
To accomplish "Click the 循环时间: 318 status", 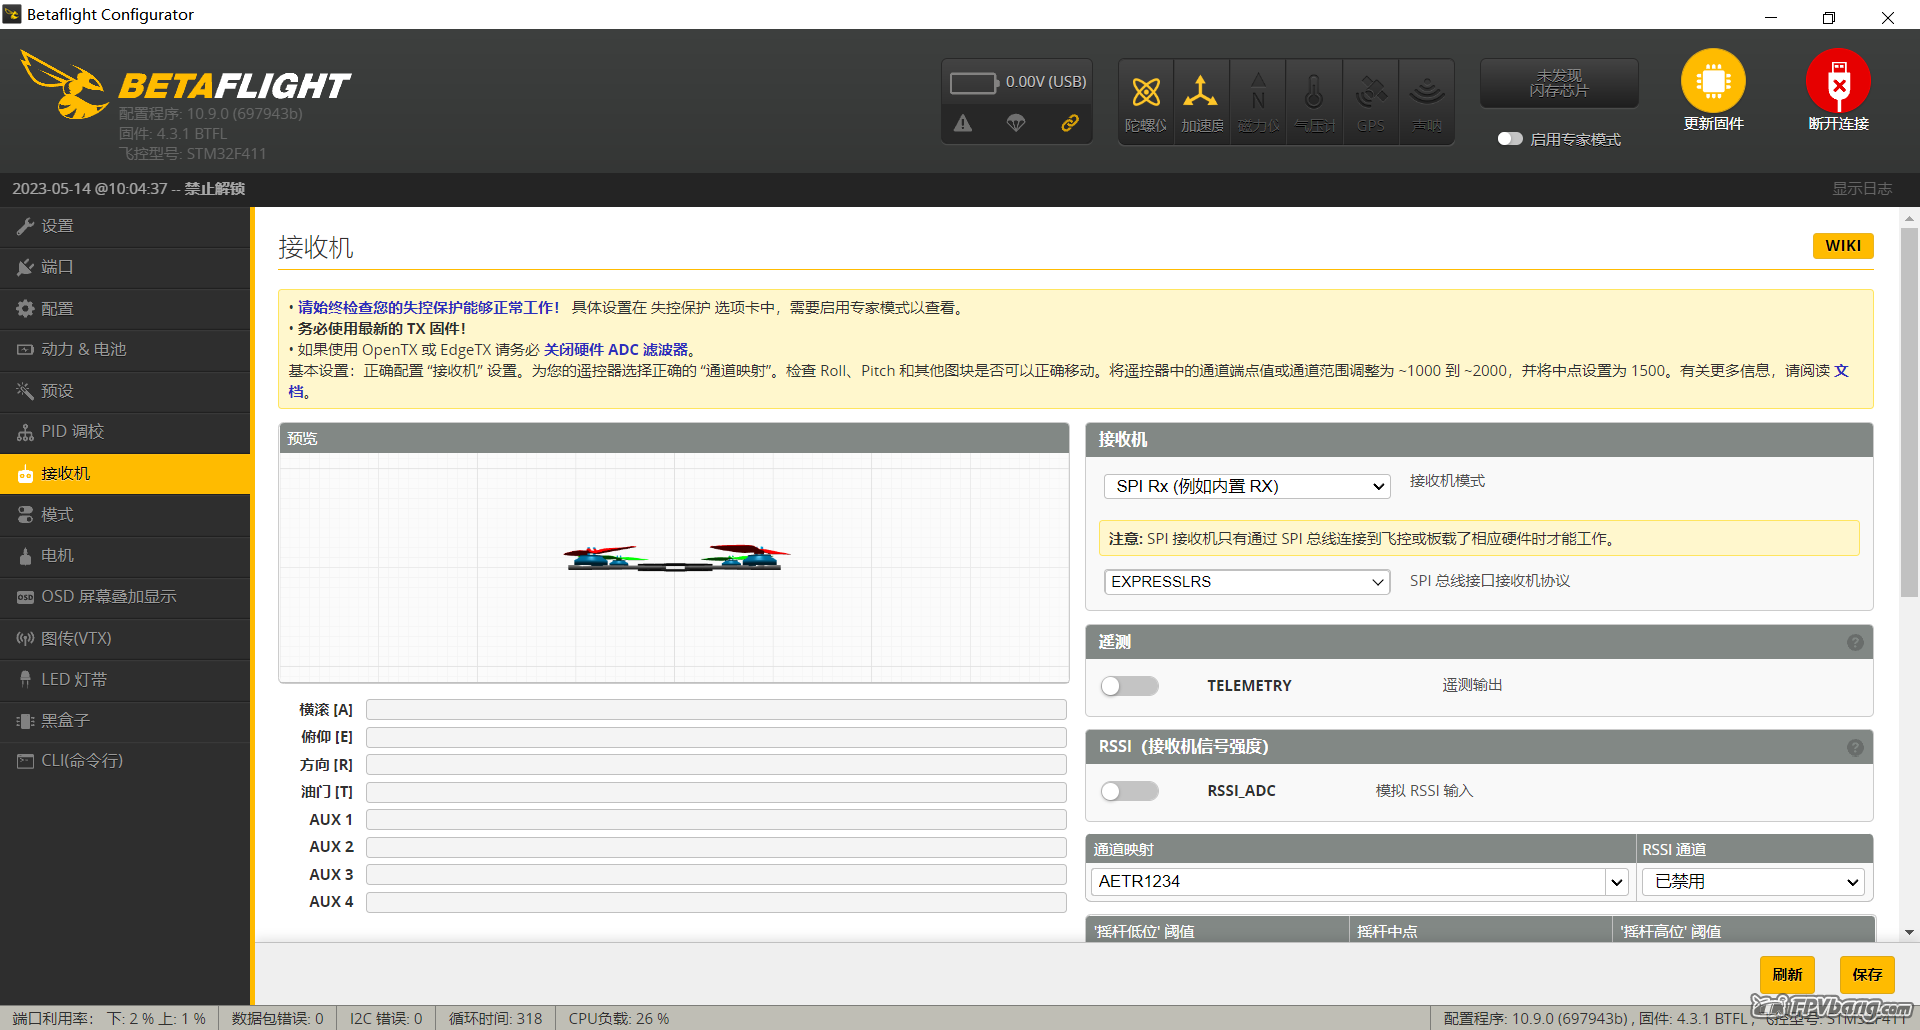I will pyautogui.click(x=496, y=1018).
